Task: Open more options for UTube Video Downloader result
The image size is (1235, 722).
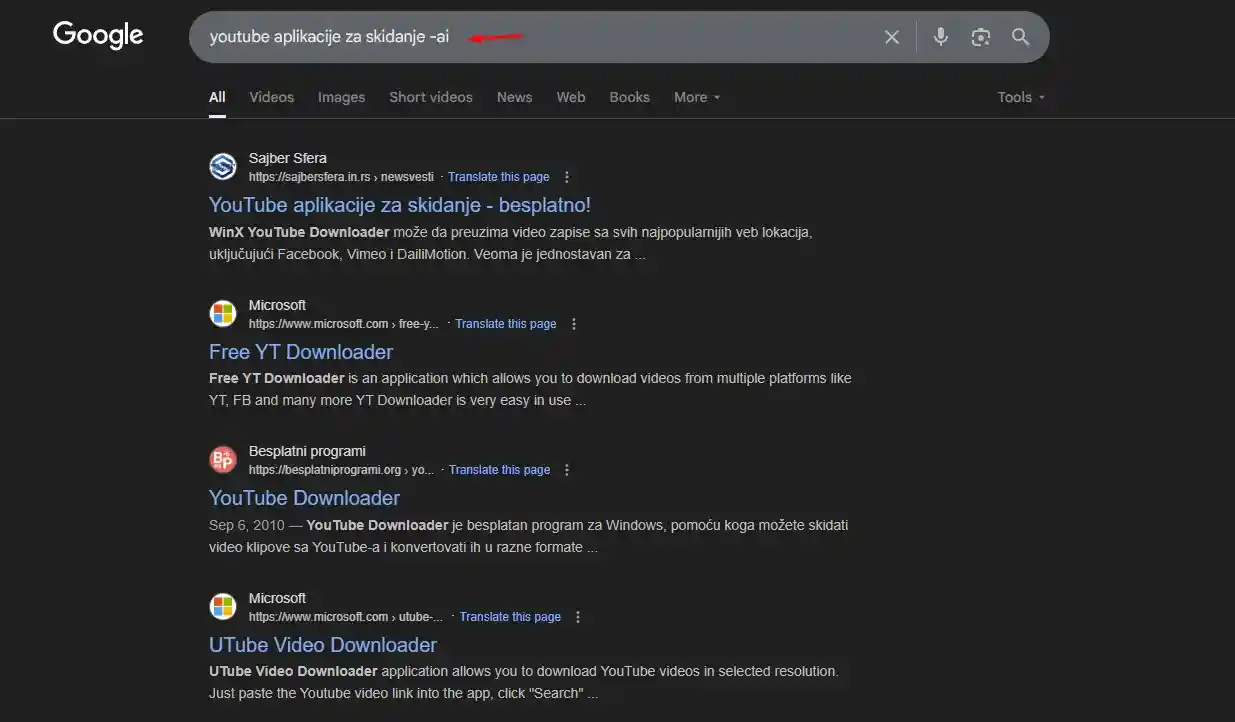Action: (x=578, y=617)
